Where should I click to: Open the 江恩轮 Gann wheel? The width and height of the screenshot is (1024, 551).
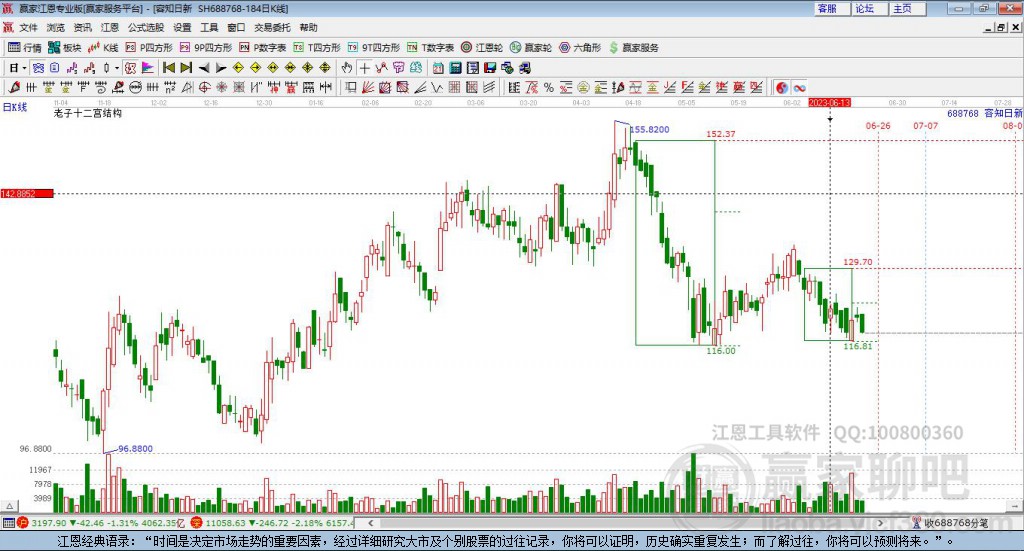482,48
